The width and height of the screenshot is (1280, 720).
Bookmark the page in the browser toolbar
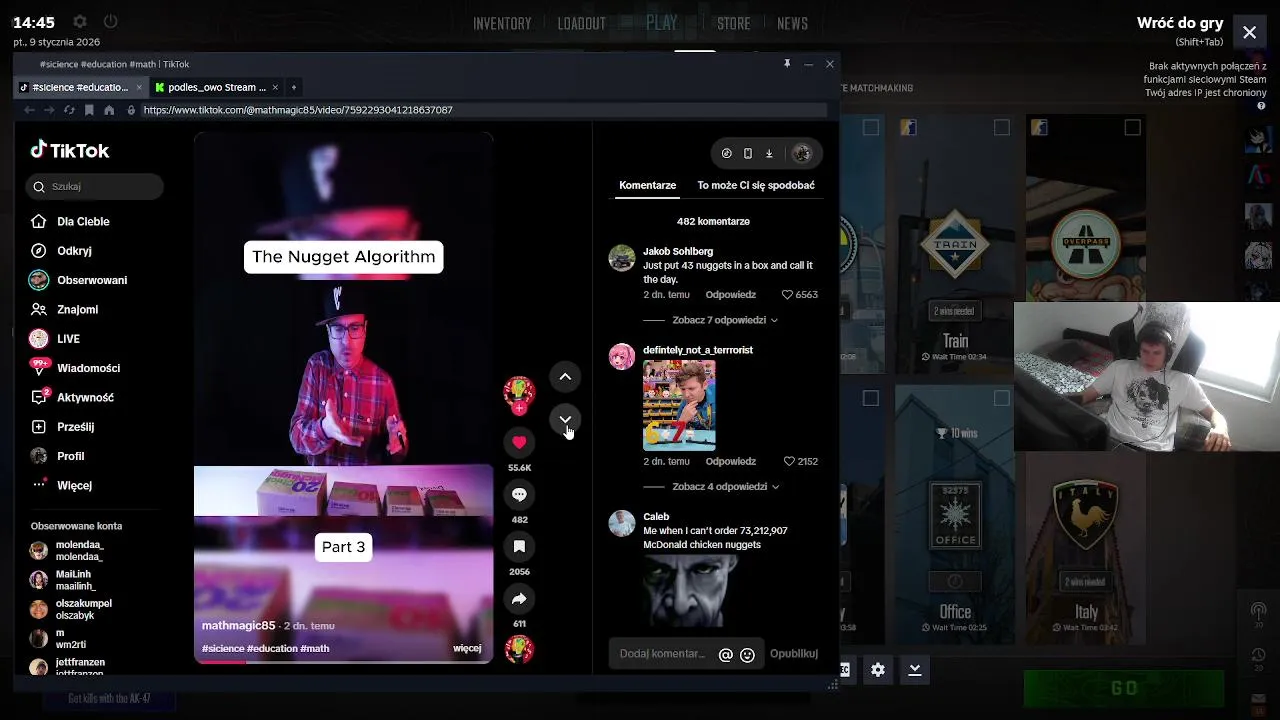pos(89,110)
